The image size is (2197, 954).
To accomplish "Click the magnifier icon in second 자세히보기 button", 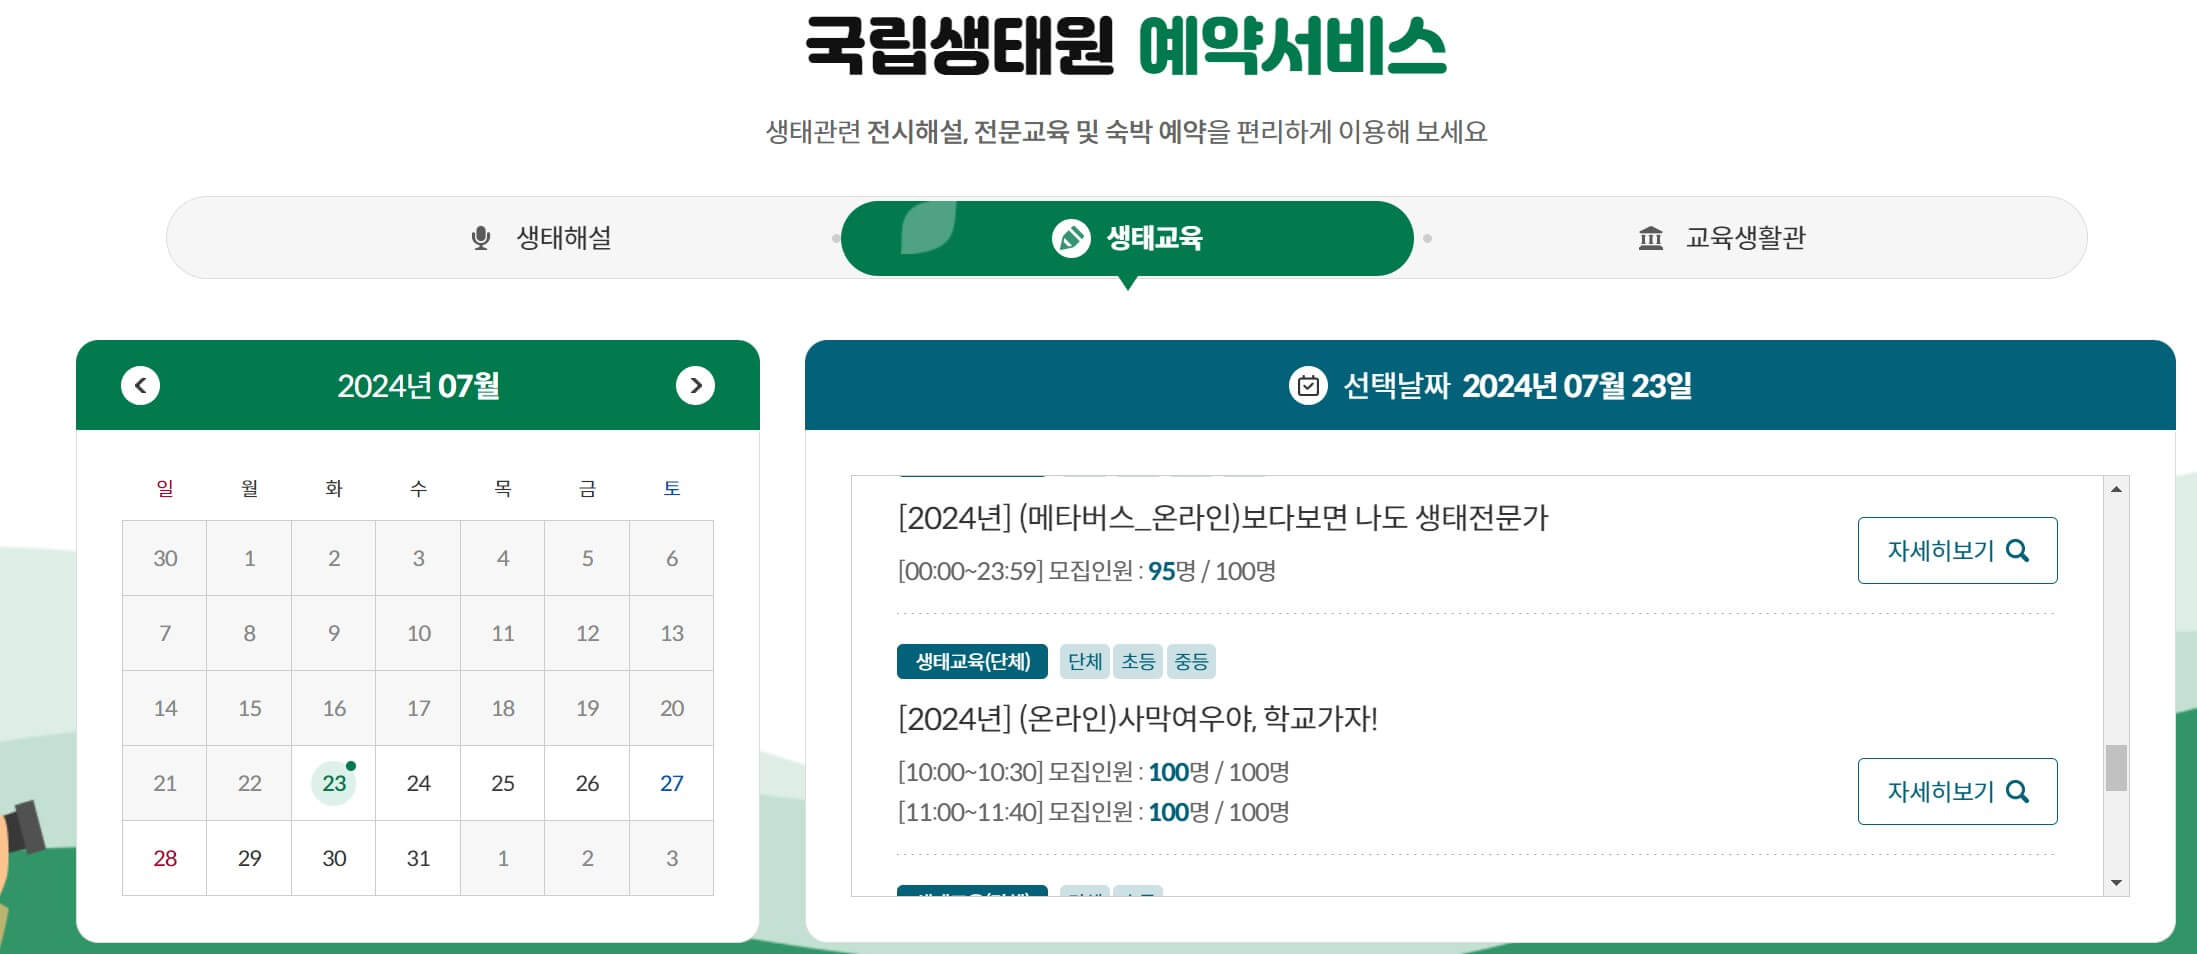I will [2019, 791].
